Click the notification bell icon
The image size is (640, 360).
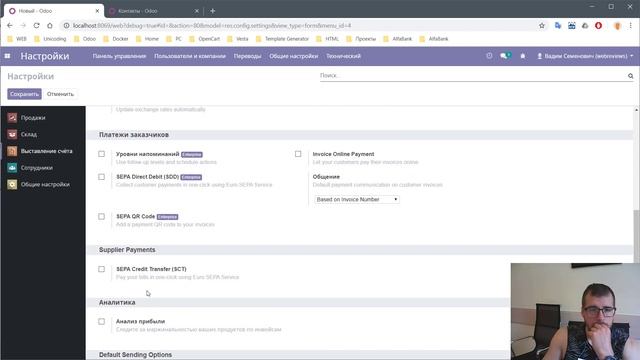click(522, 56)
